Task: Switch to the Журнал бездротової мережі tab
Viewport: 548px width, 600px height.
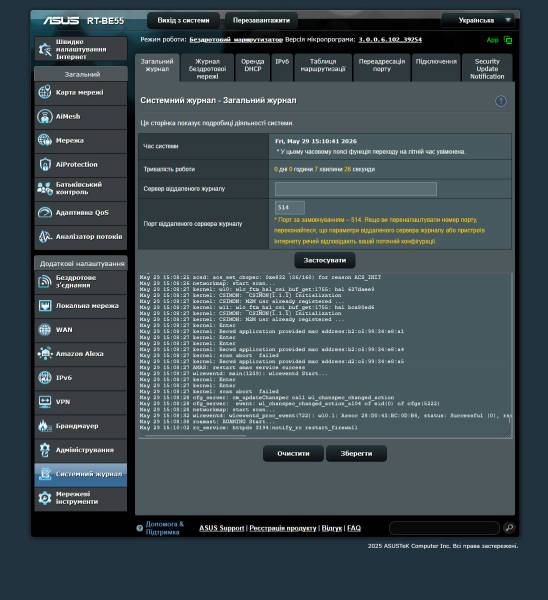Action: point(207,68)
